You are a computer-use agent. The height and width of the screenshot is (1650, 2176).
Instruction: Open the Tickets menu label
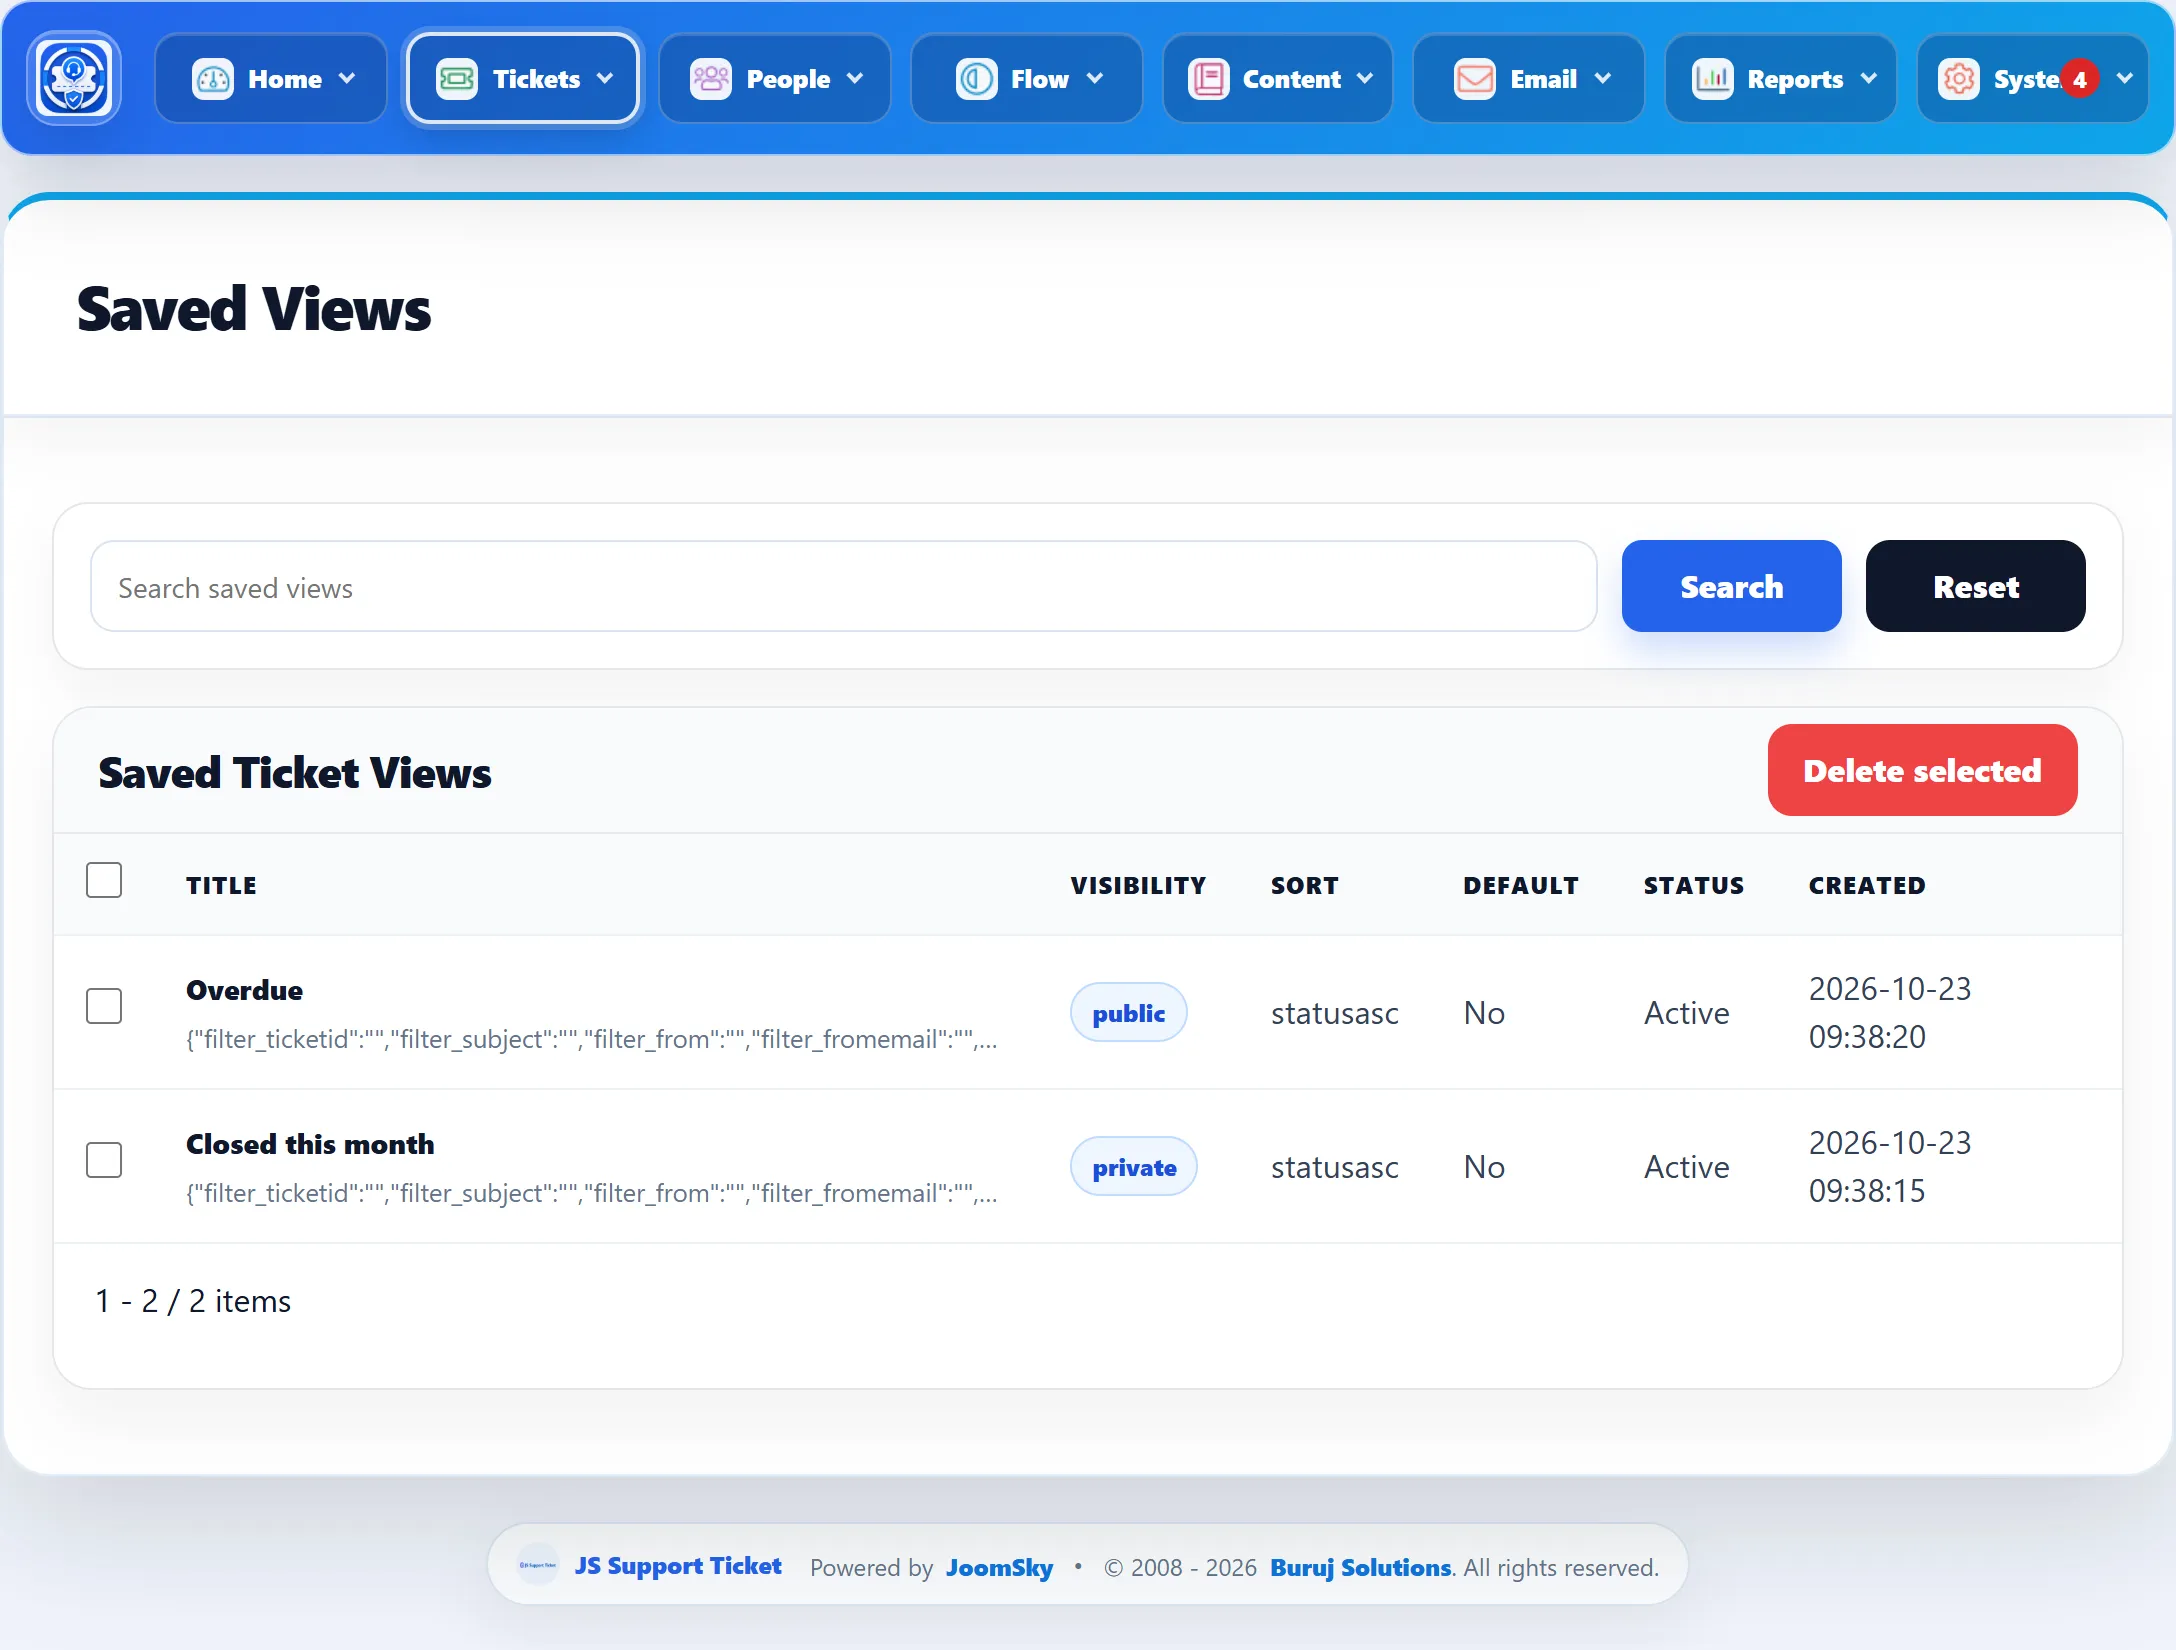(536, 79)
